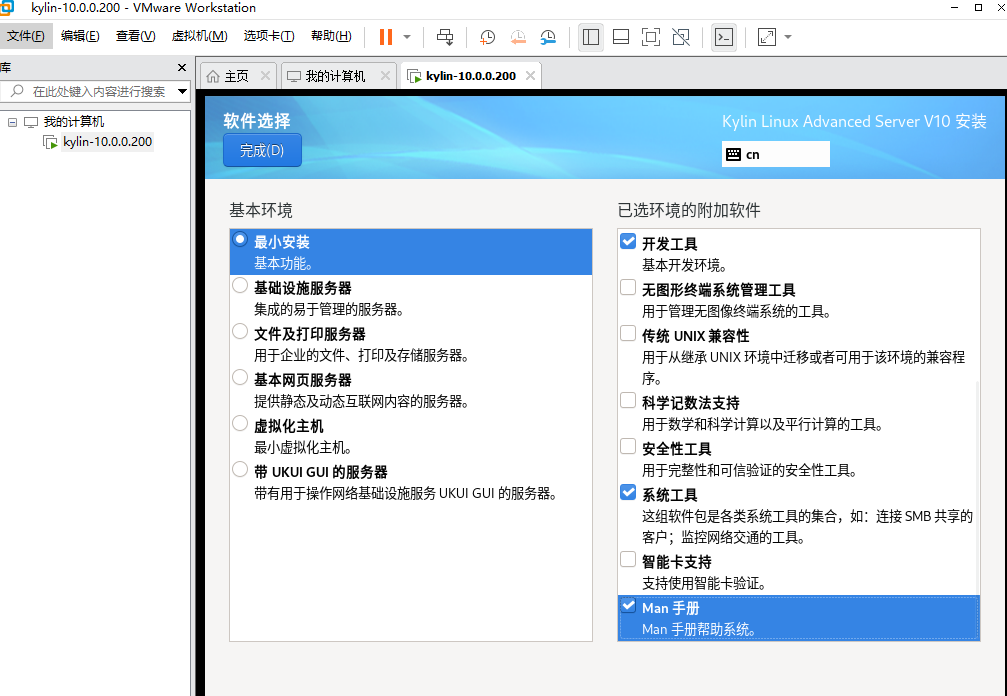This screenshot has height=696, width=1007.
Task: Select 我的计算机 in the library tree
Action: click(73, 121)
